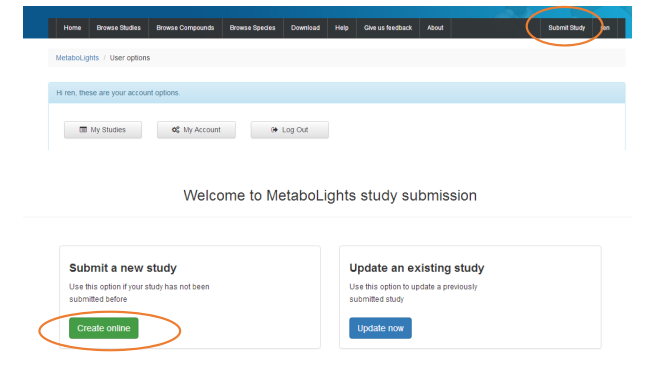Click the blue Update now button
This screenshot has width=650, height=380.
381,328
